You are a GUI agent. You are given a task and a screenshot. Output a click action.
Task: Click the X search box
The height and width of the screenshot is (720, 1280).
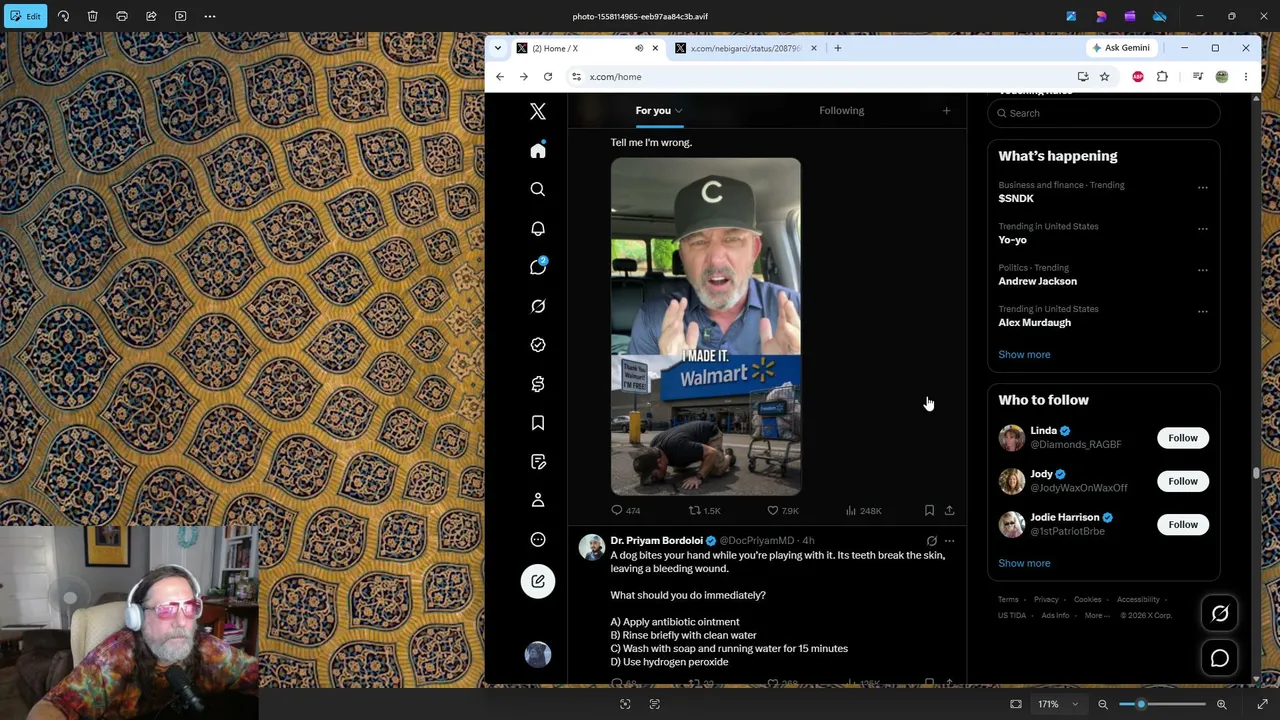click(x=1104, y=113)
